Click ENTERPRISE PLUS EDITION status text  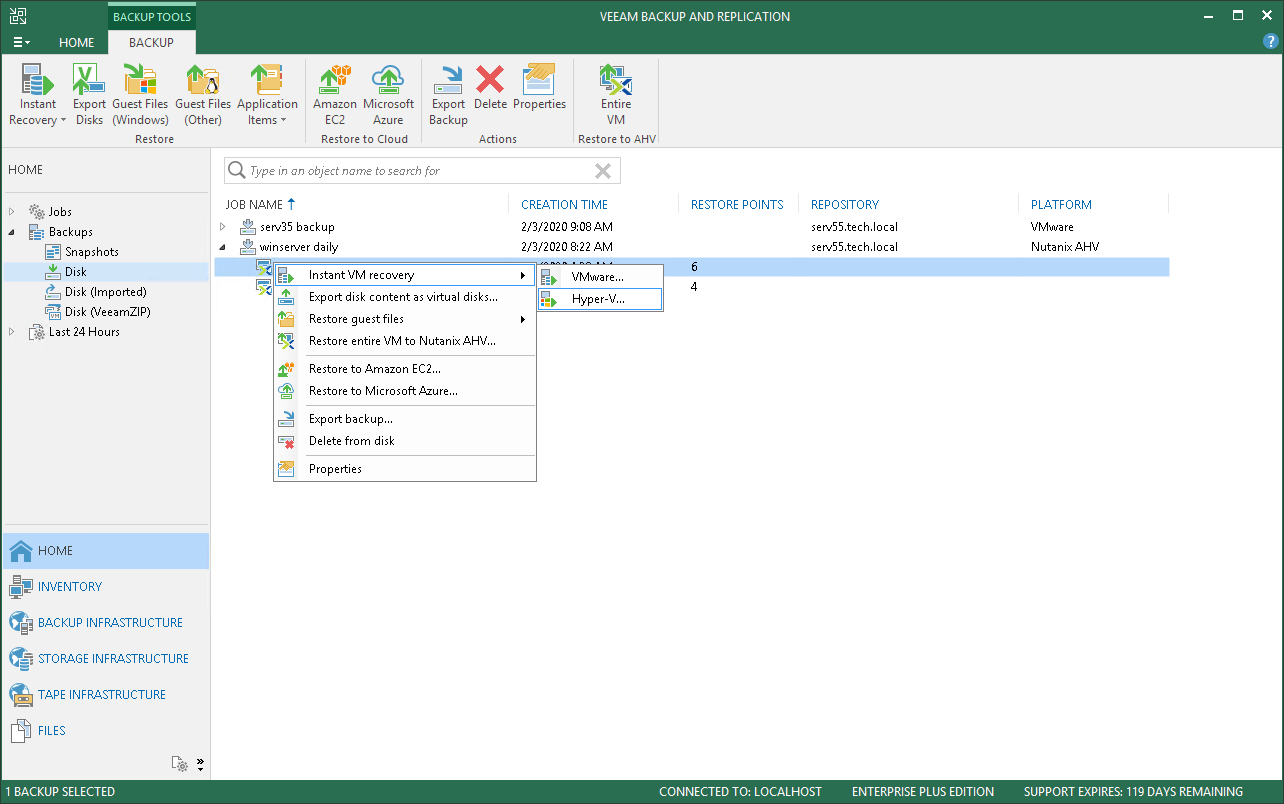tap(923, 792)
